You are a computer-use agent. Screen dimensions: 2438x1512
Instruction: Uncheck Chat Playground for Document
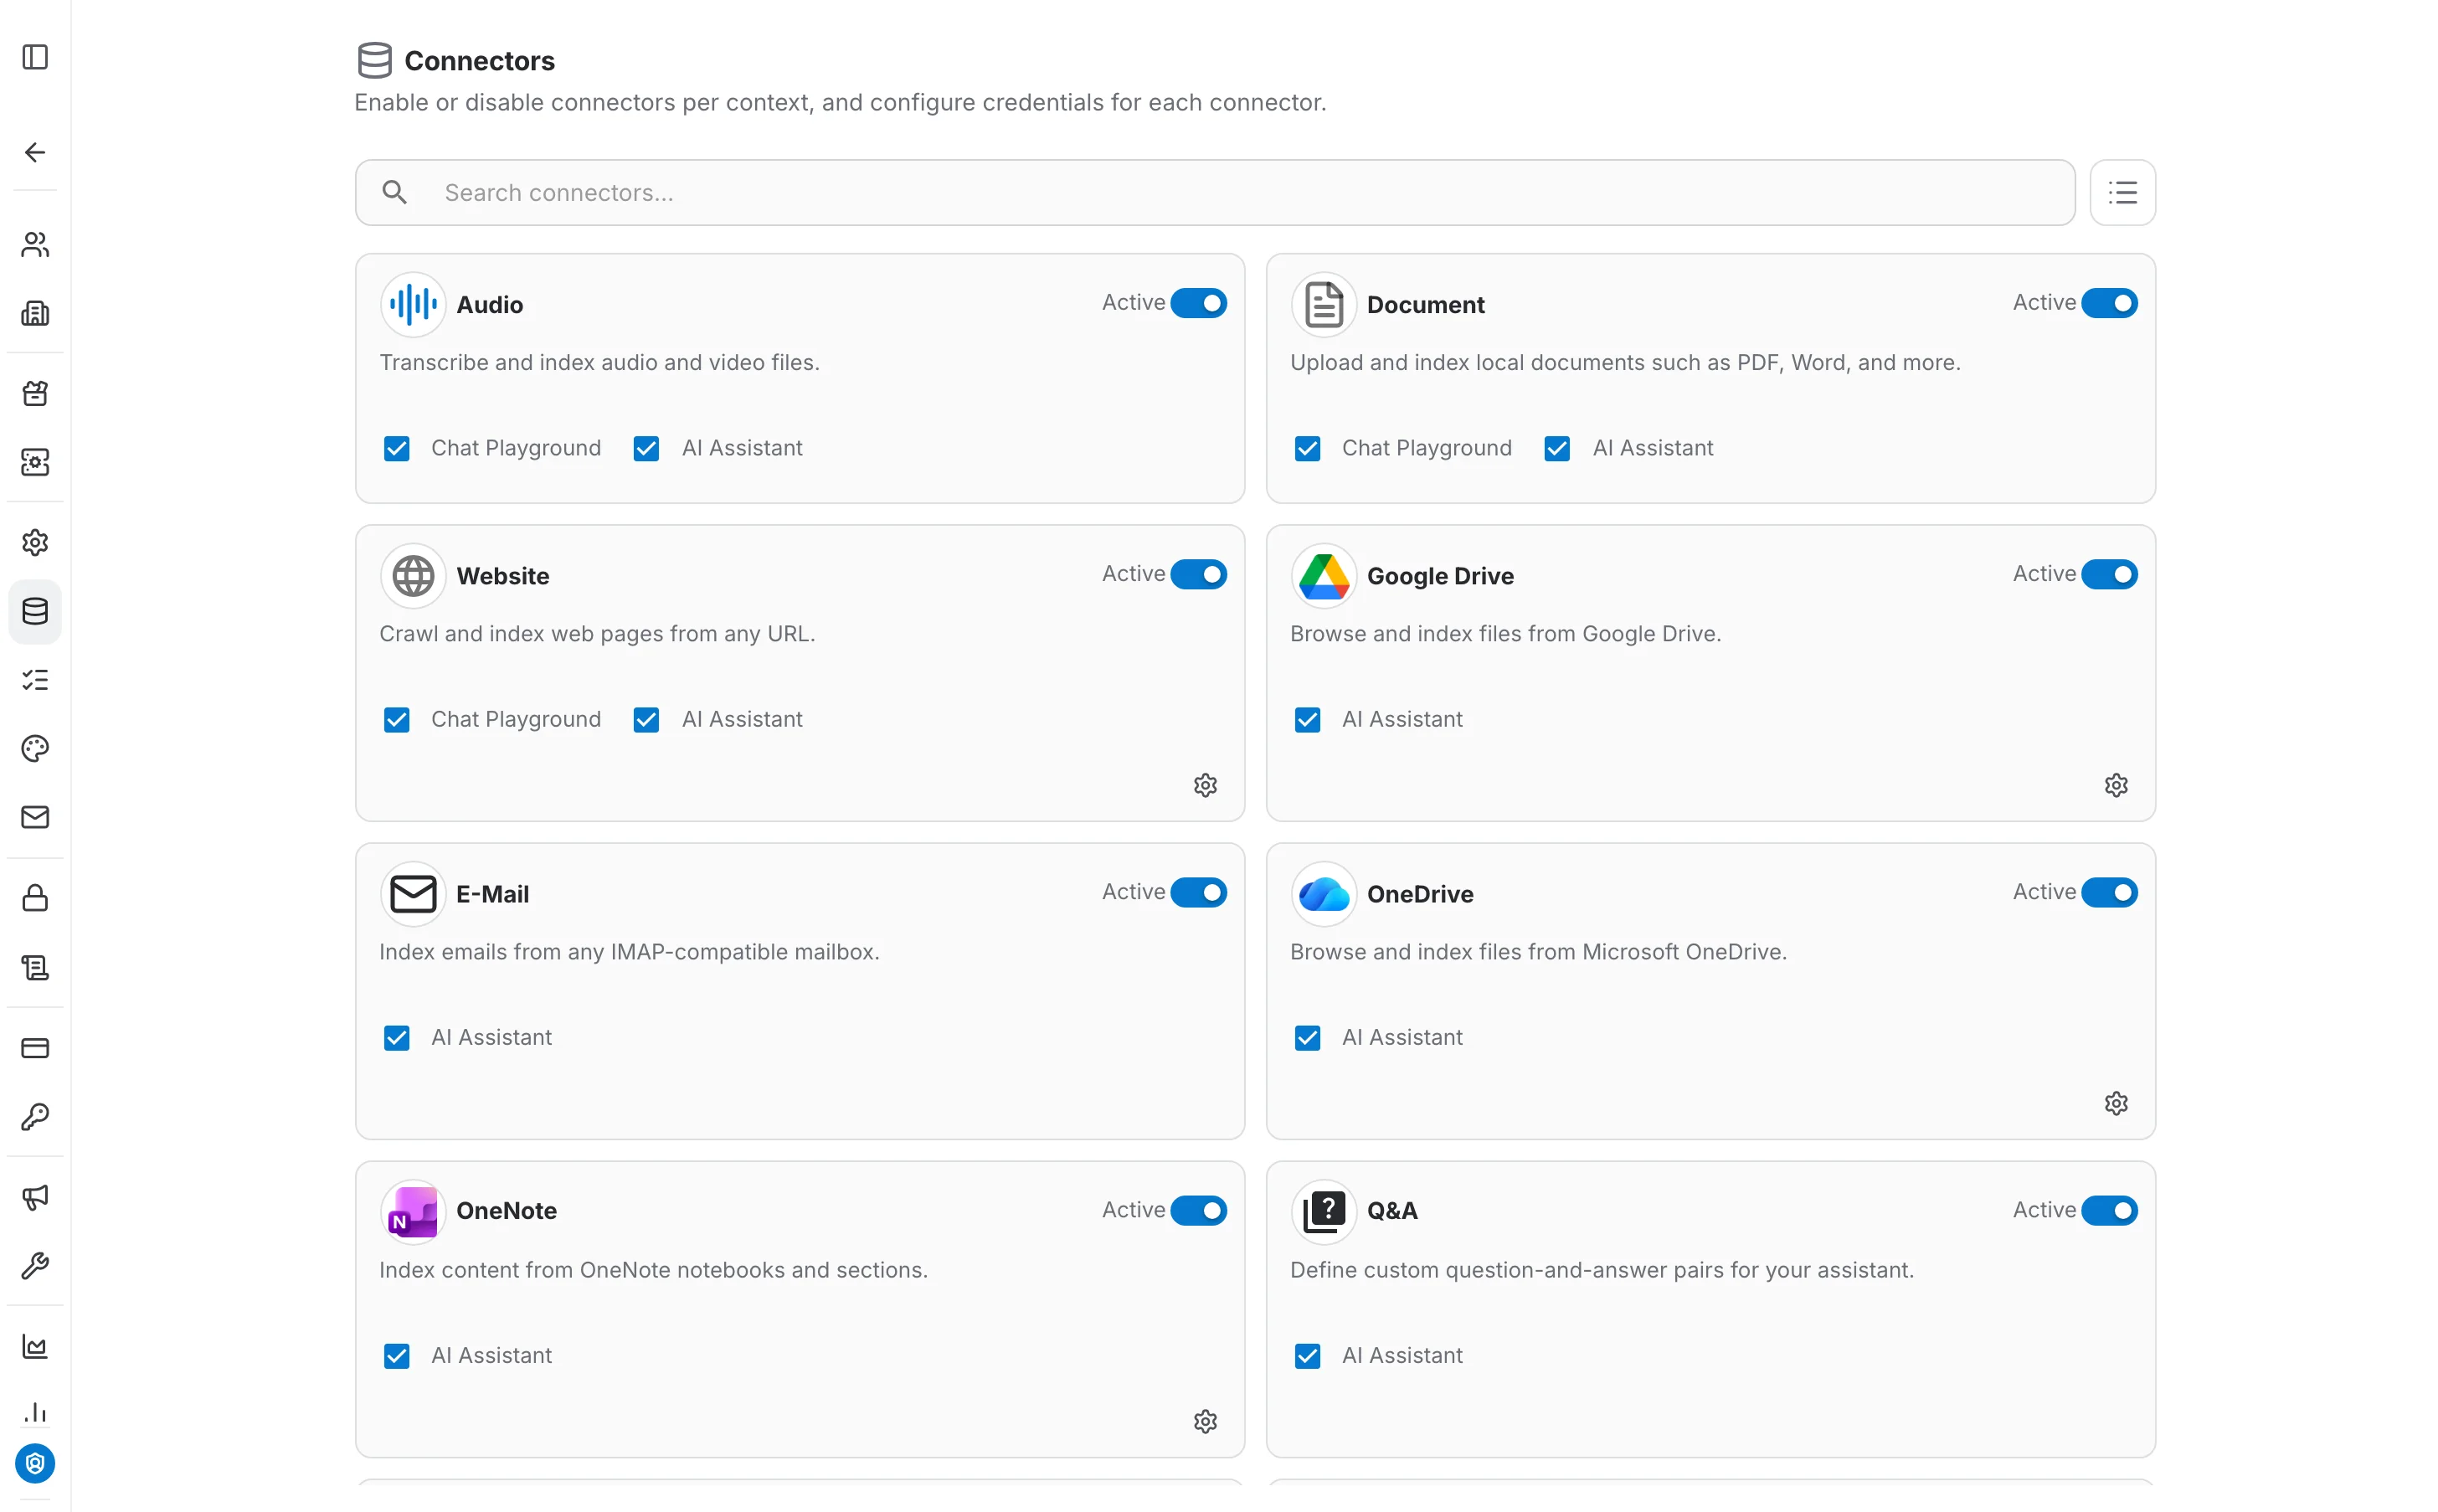(x=1307, y=448)
